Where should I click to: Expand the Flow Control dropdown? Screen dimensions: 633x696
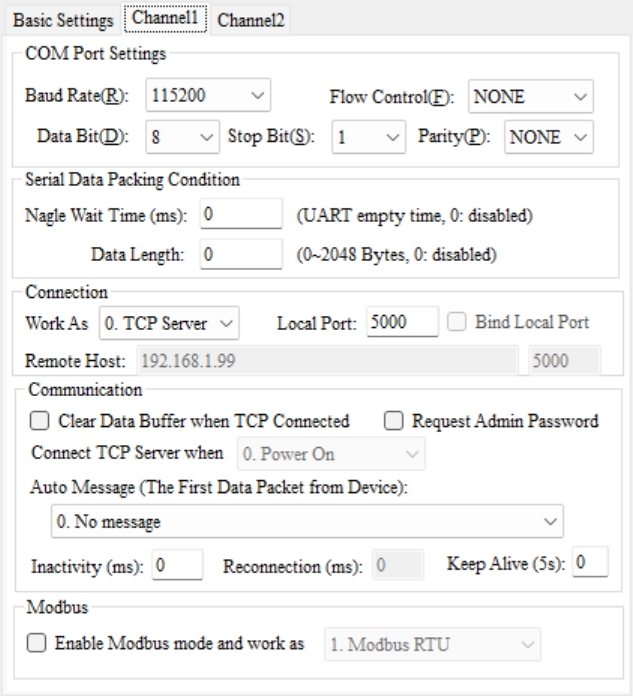(530, 98)
